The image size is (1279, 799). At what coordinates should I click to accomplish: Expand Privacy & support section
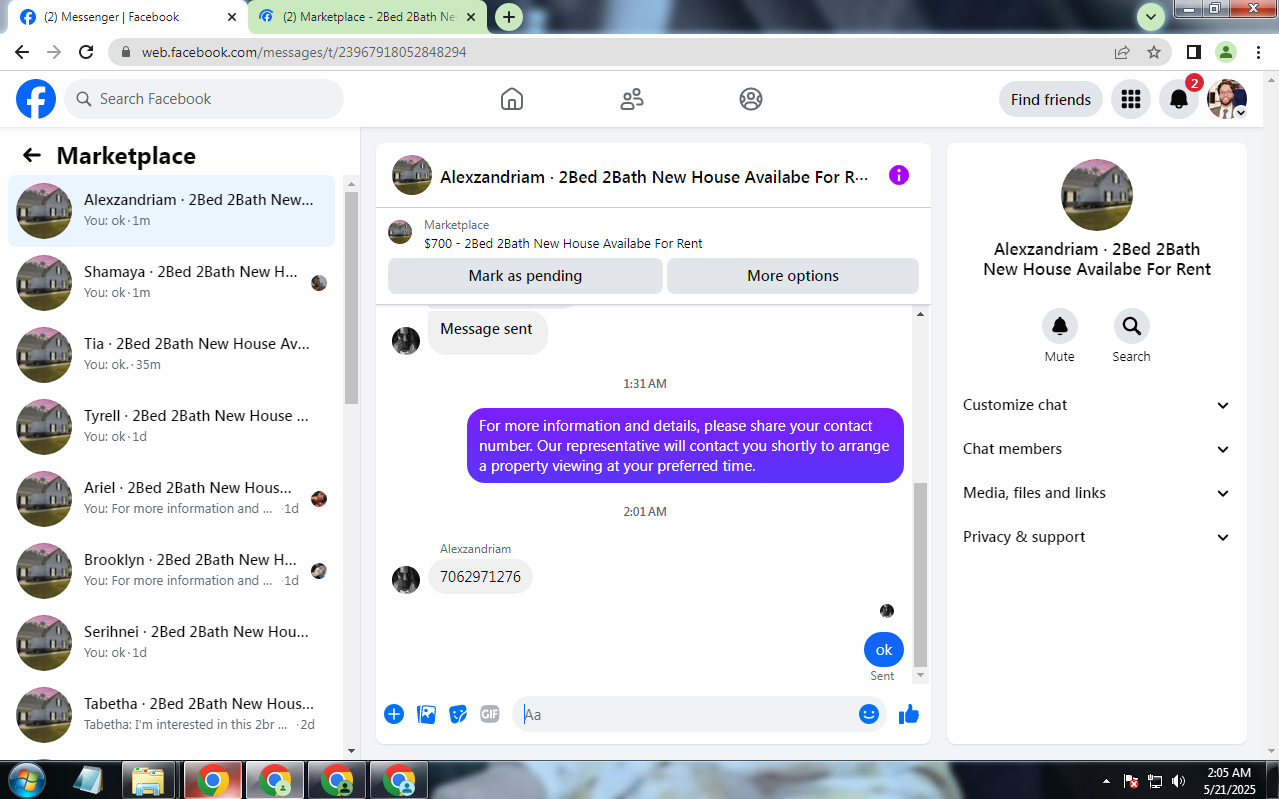[1097, 537]
